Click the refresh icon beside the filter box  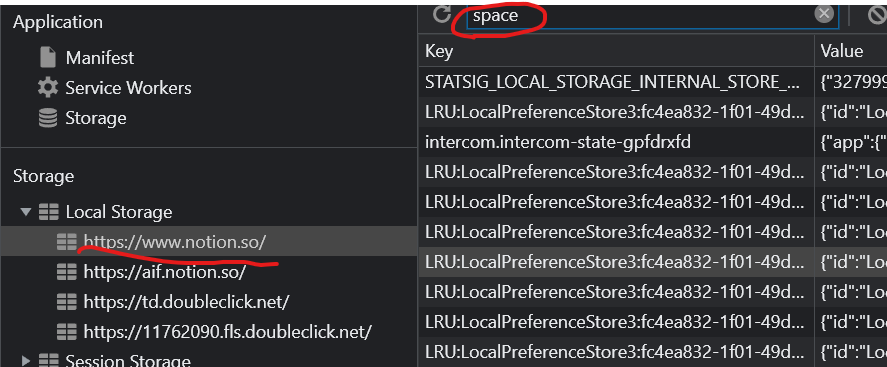(x=441, y=14)
